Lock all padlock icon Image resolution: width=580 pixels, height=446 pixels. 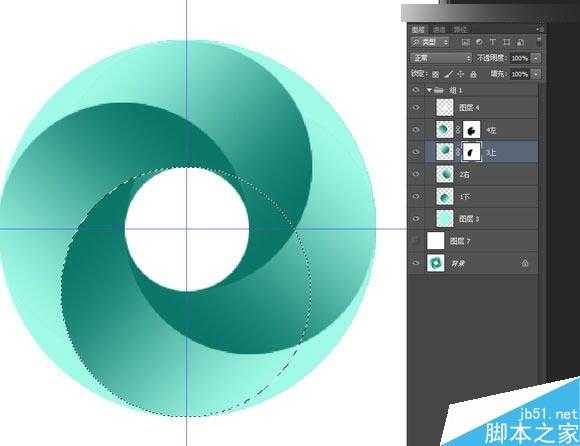pos(473,74)
